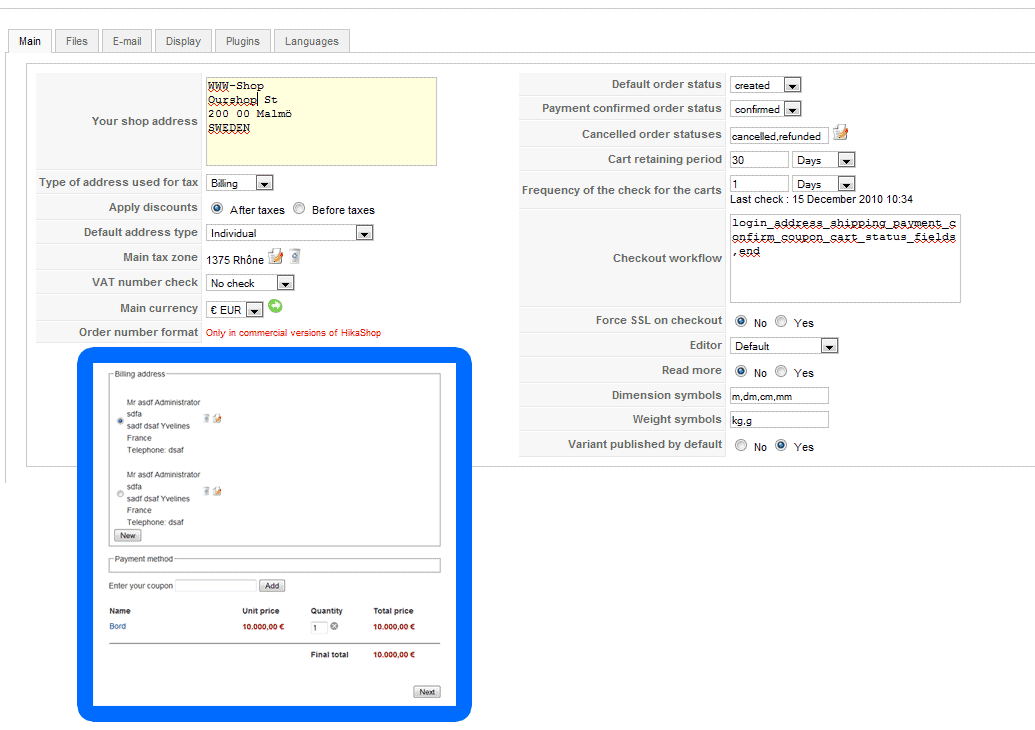Click the Next button in checkout preview
The height and width of the screenshot is (730, 1035).
pos(427,692)
